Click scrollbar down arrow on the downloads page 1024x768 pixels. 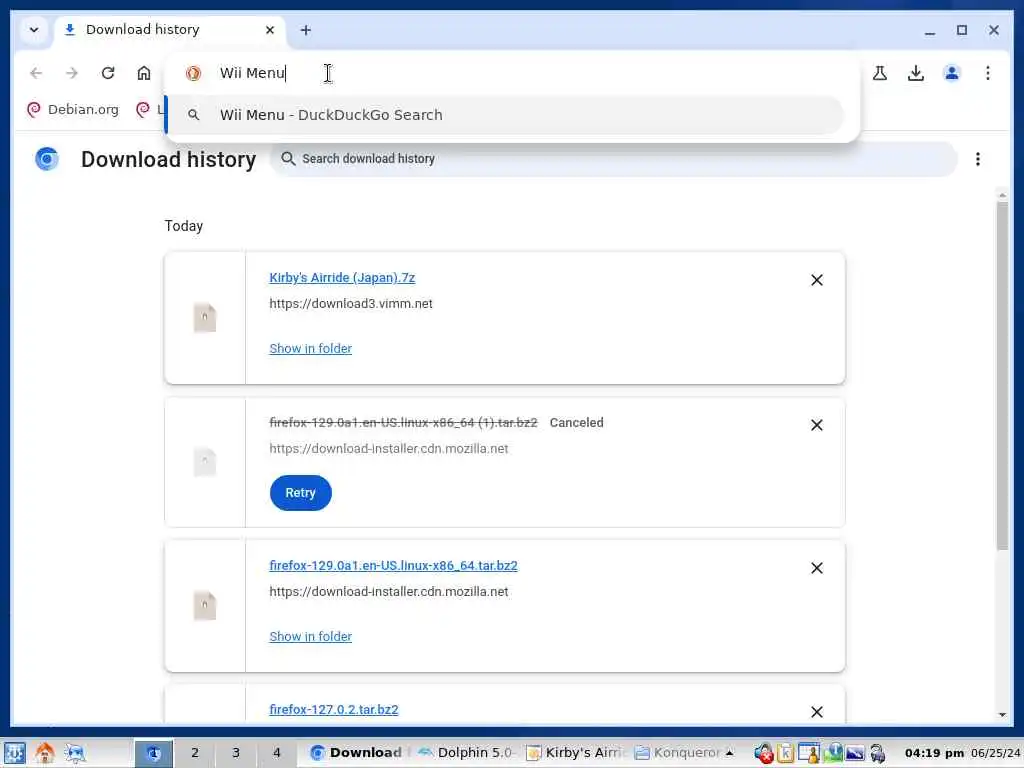(1002, 715)
